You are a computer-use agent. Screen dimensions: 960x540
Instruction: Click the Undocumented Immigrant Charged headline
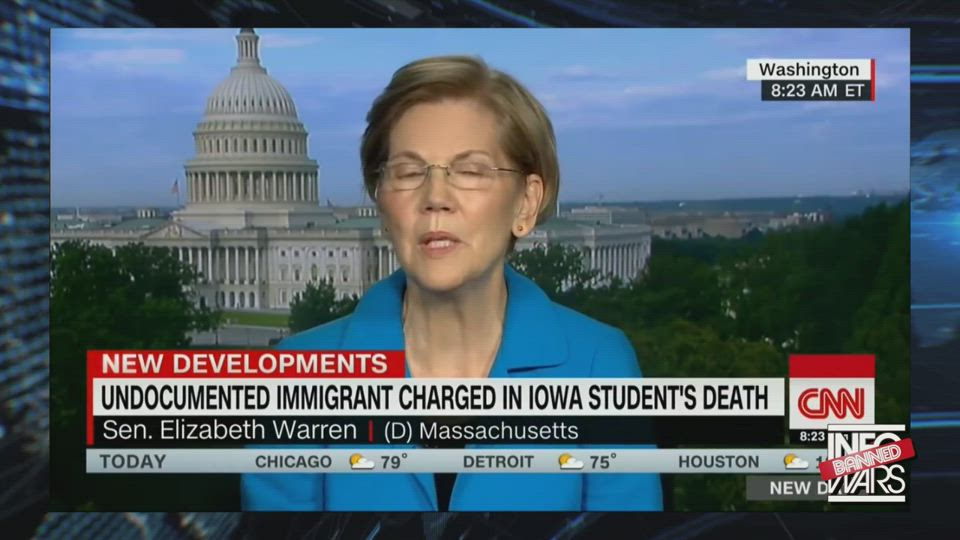coord(434,398)
